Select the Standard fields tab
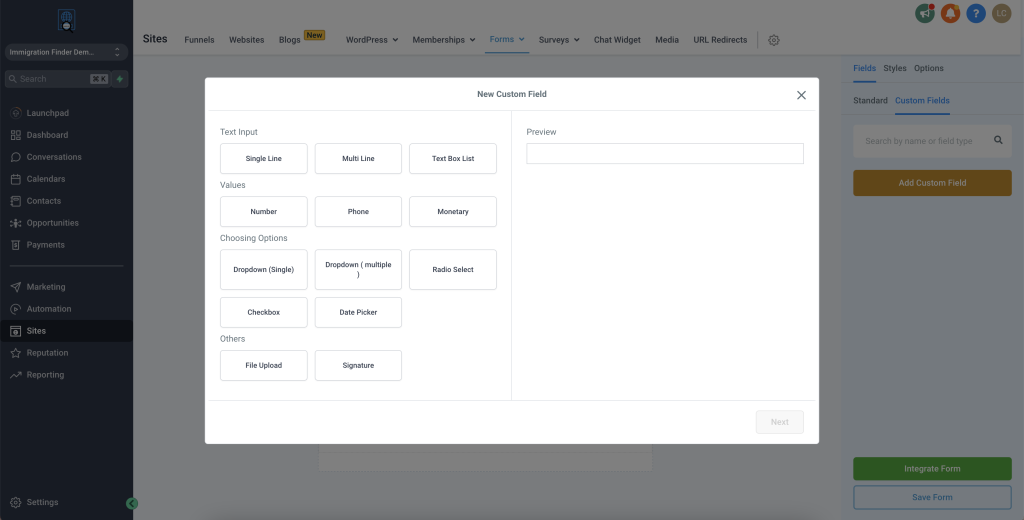The height and width of the screenshot is (520, 1024). [x=870, y=100]
